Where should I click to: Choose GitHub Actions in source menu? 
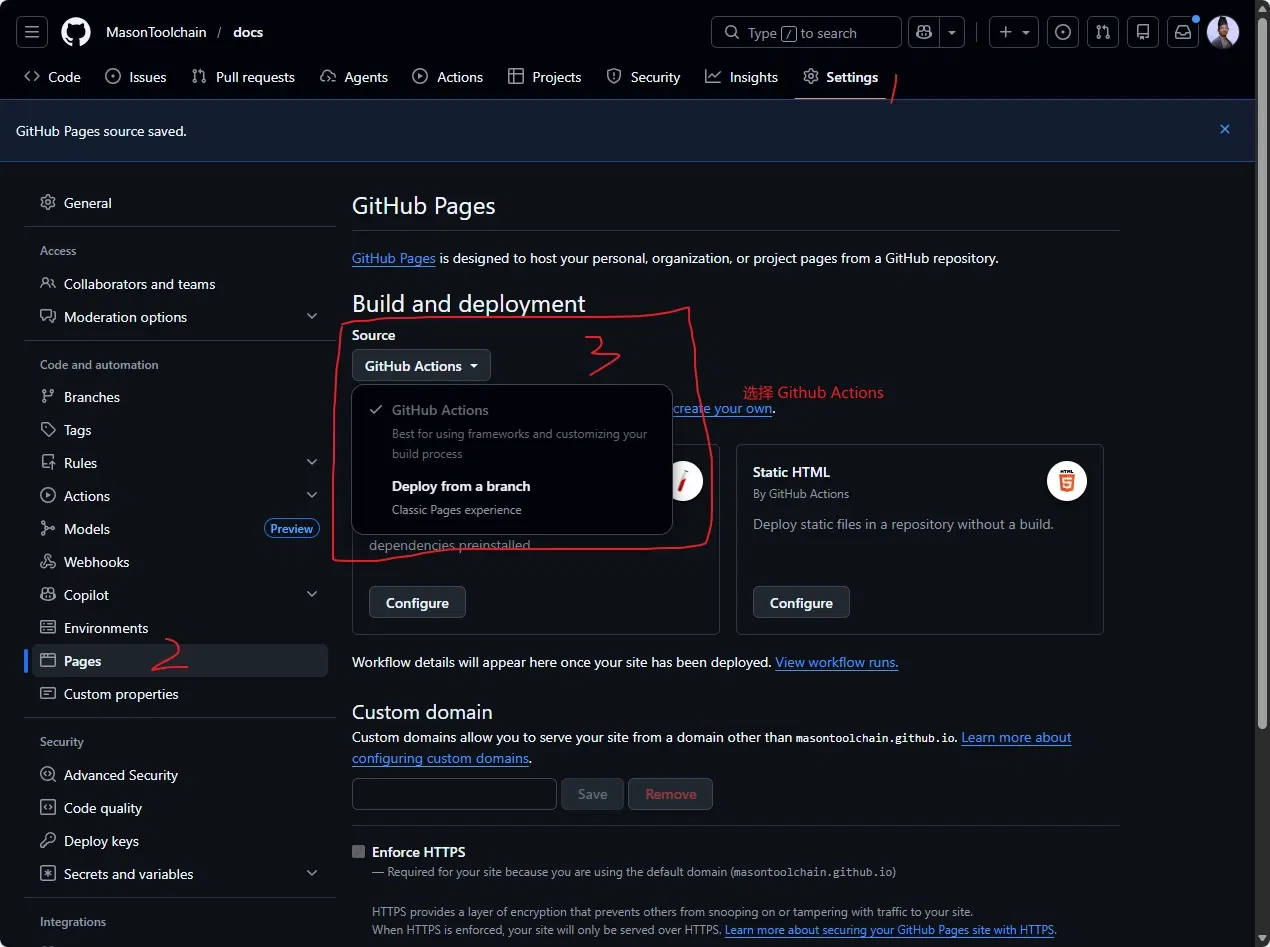(x=512, y=431)
